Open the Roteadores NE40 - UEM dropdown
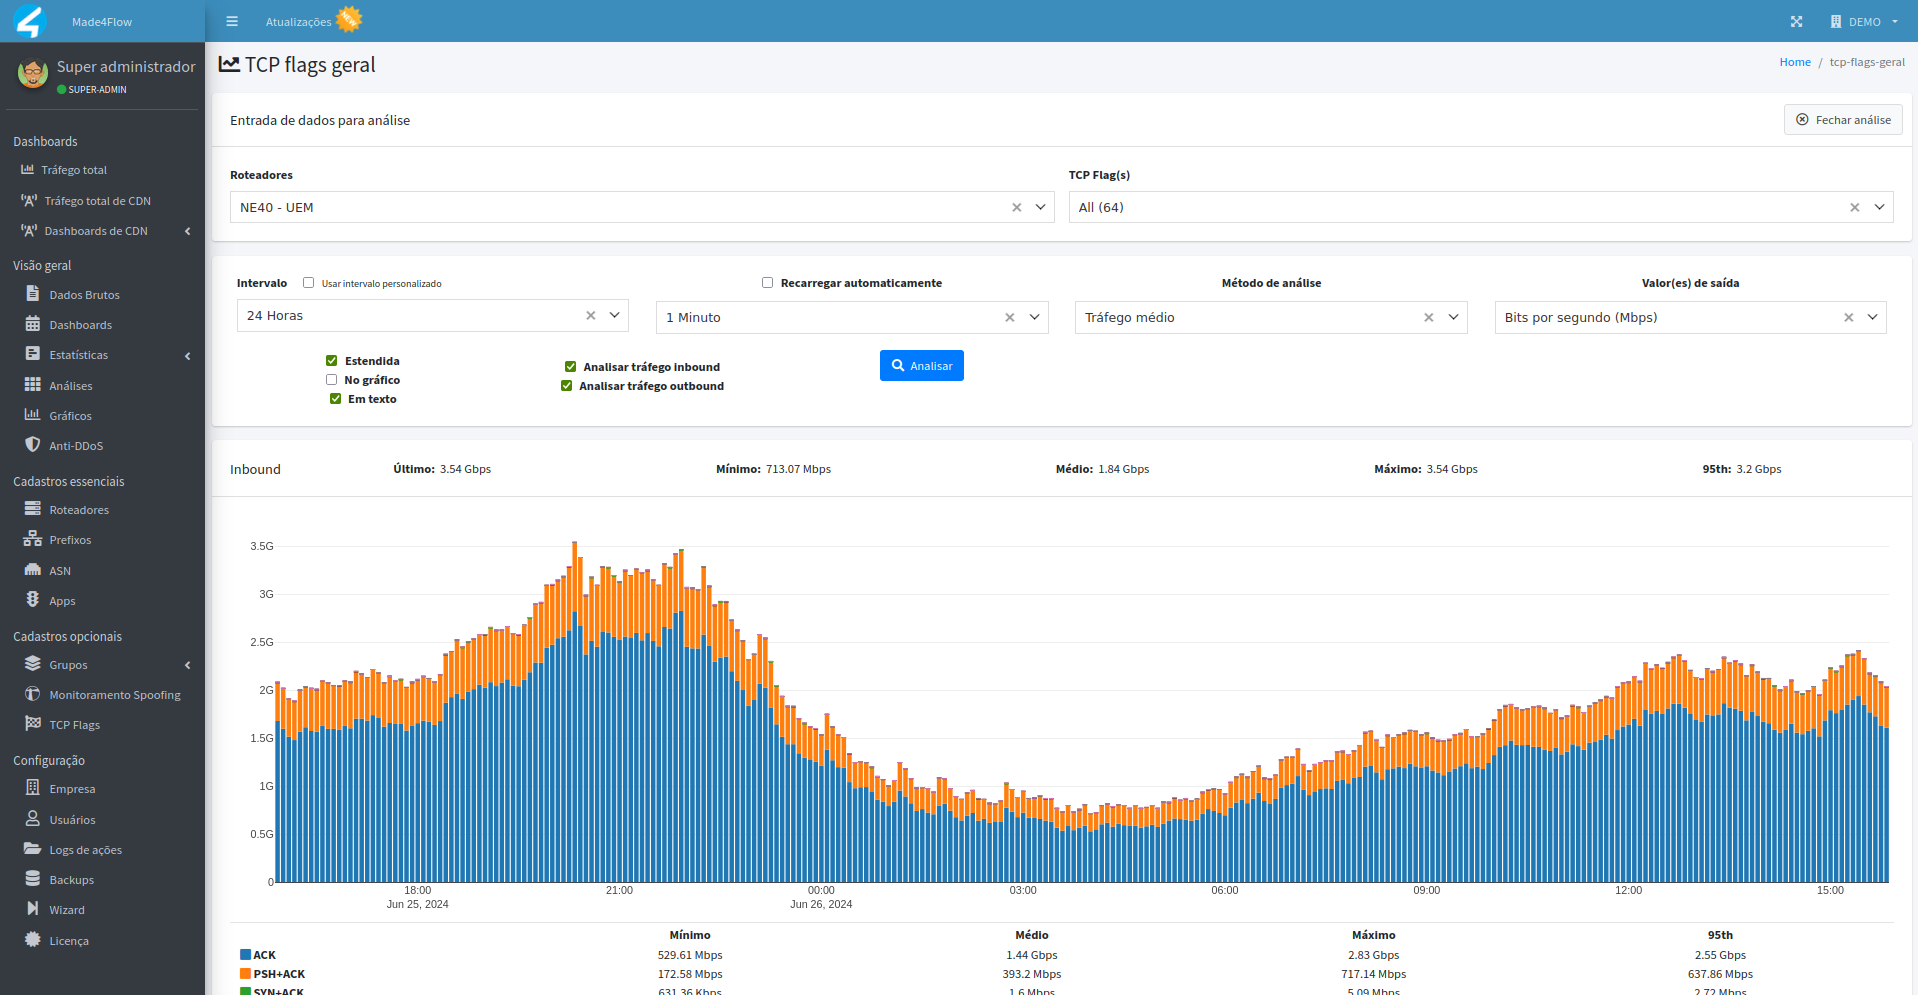 642,207
